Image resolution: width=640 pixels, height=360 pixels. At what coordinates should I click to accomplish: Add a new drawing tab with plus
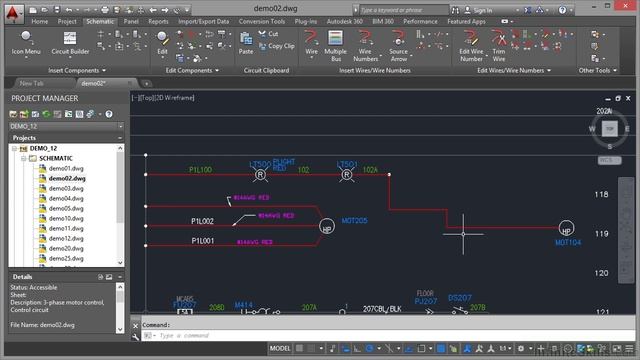(146, 84)
